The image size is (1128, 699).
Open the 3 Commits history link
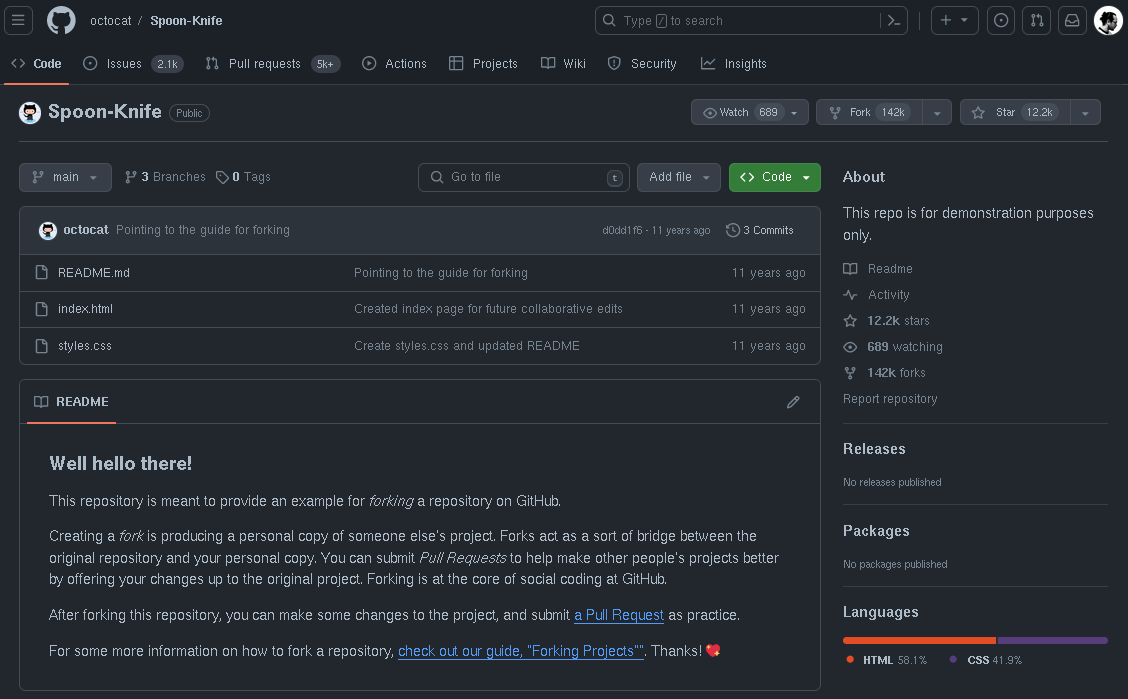pos(760,230)
